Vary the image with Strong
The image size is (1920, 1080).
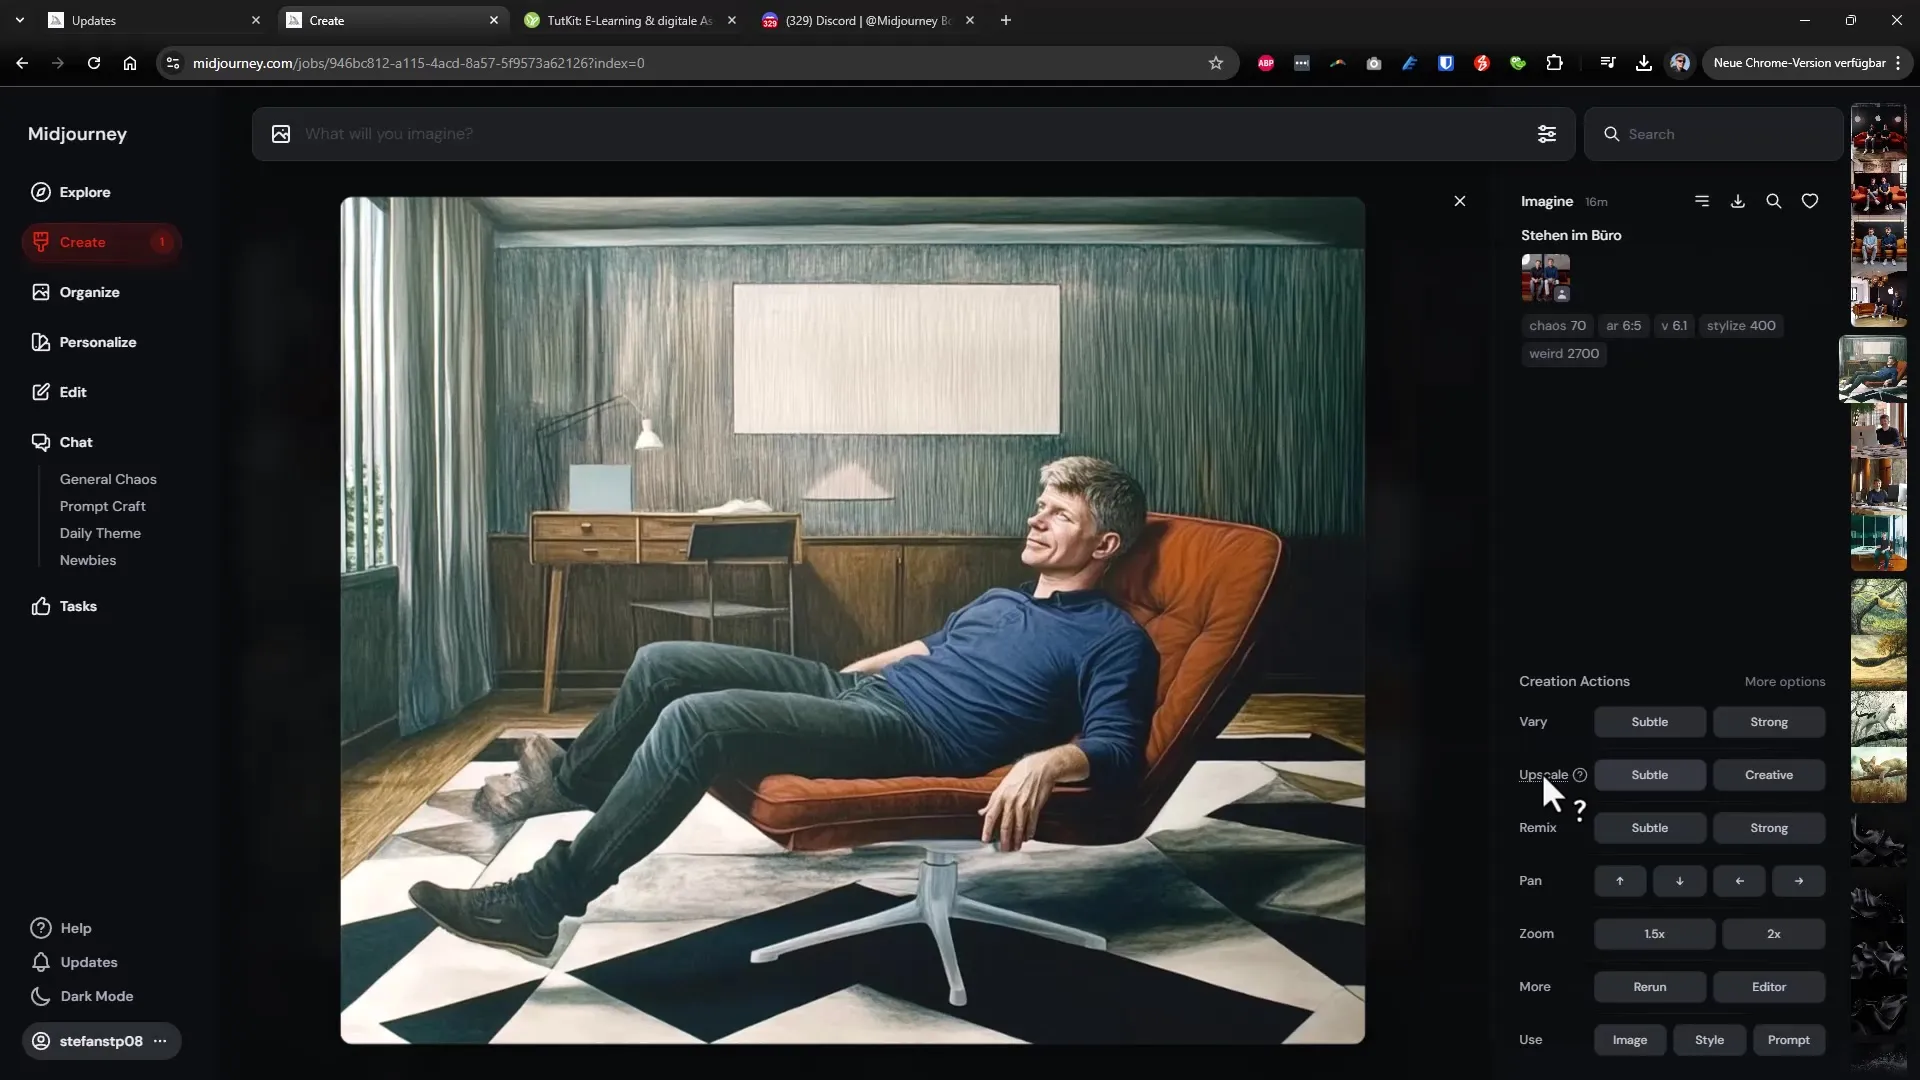tap(1769, 722)
